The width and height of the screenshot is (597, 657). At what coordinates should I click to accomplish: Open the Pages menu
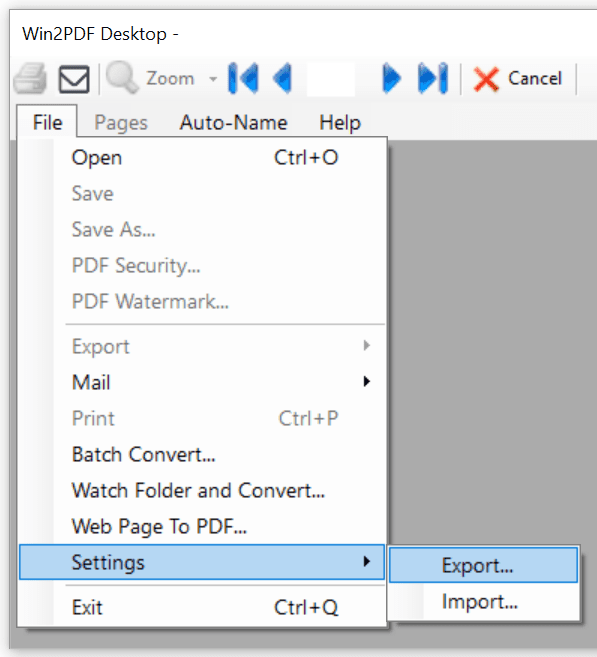[x=121, y=123]
